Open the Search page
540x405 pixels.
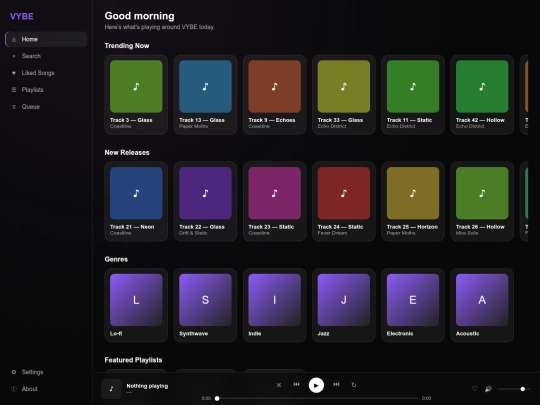46,56
